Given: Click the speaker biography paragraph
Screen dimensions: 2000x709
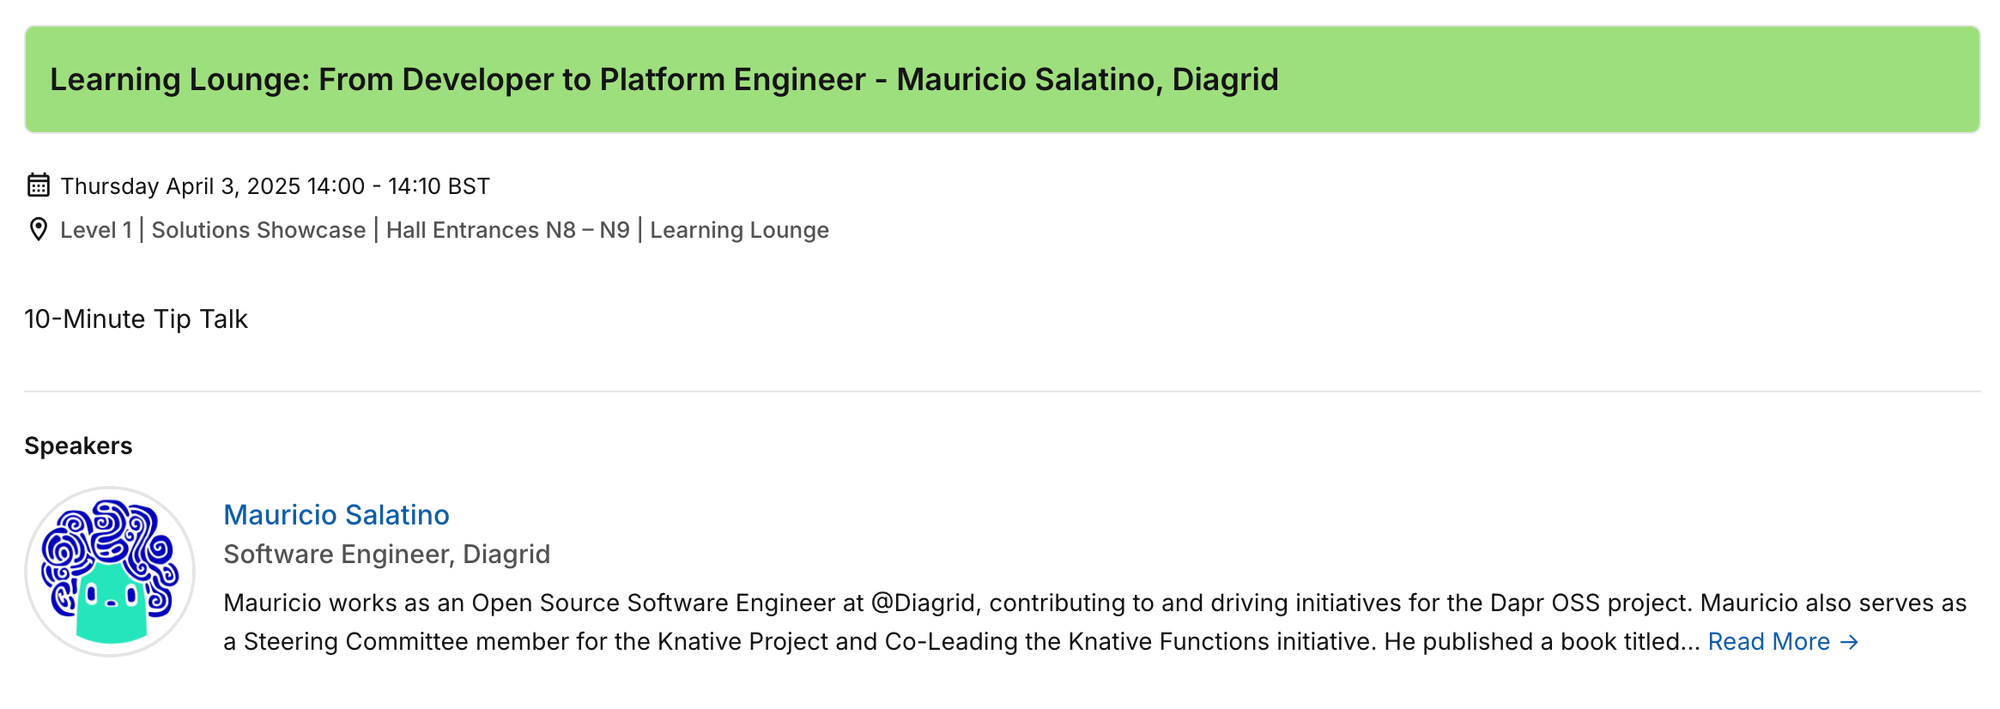Looking at the screenshot, I should (x=1095, y=622).
